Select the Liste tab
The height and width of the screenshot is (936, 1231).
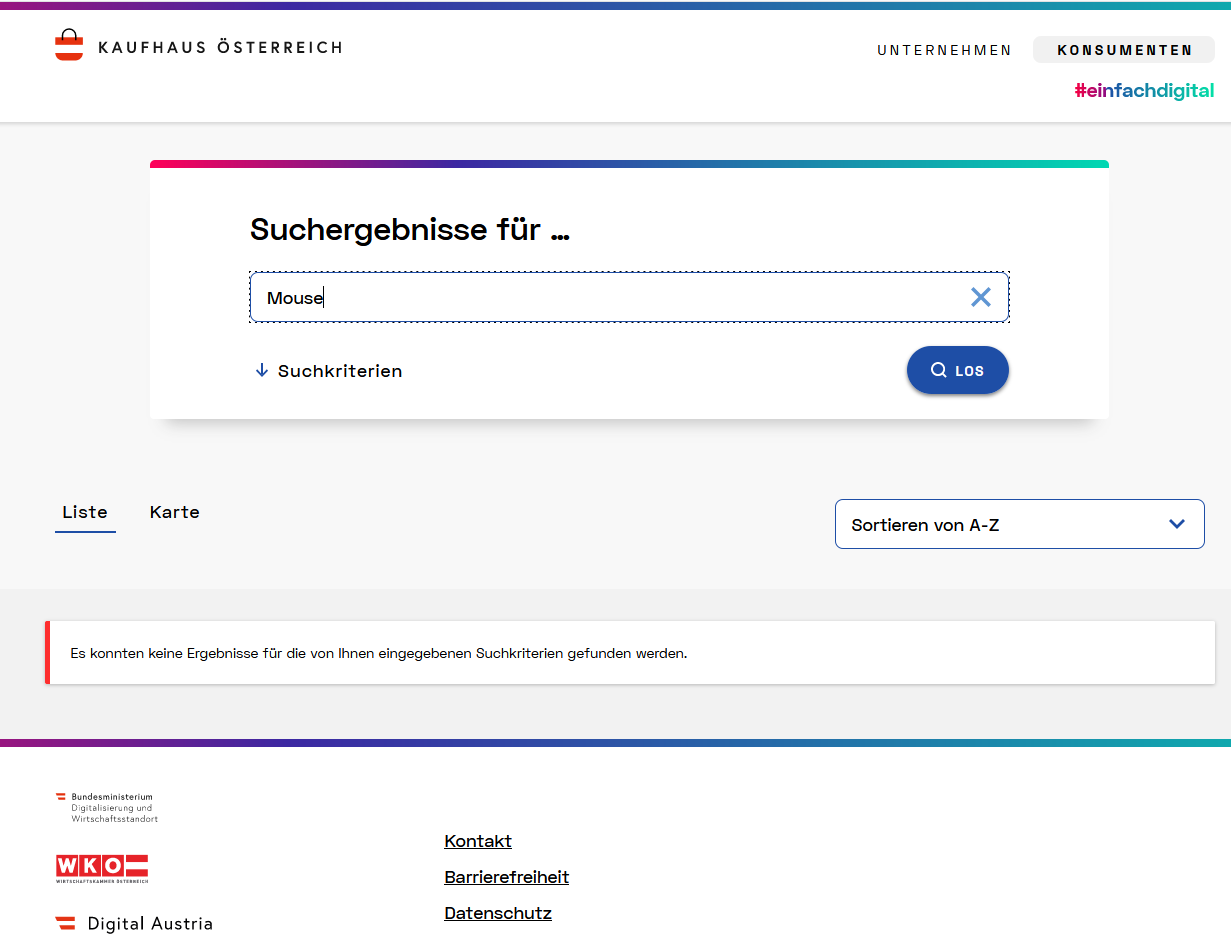(x=85, y=512)
